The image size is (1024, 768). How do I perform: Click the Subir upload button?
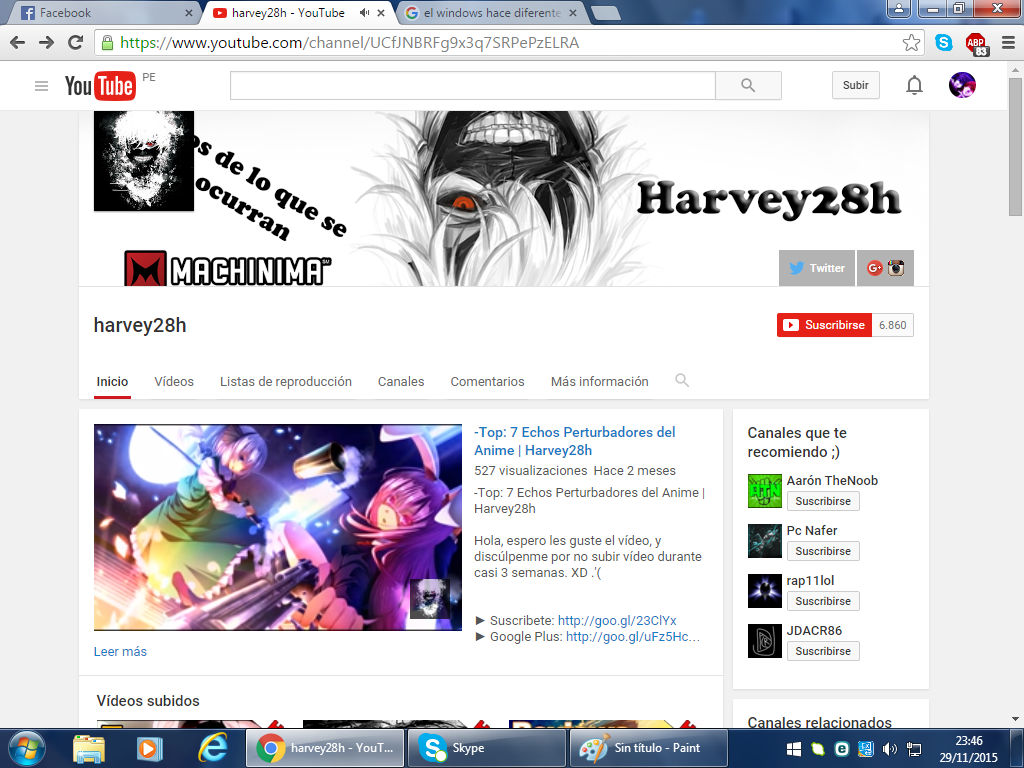(x=856, y=86)
